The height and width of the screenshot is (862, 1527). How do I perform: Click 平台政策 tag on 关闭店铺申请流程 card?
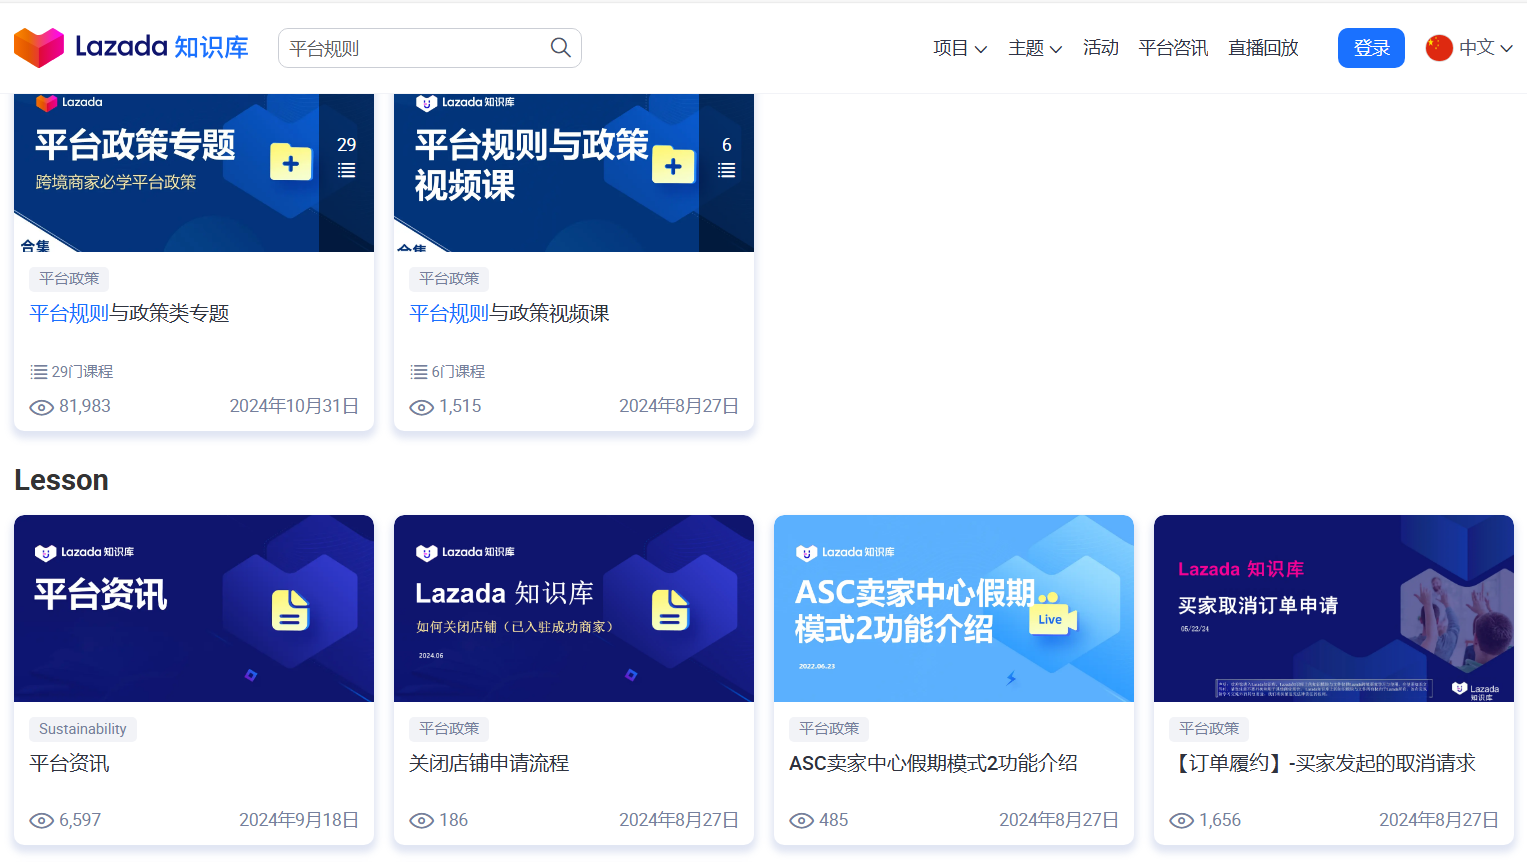449,729
